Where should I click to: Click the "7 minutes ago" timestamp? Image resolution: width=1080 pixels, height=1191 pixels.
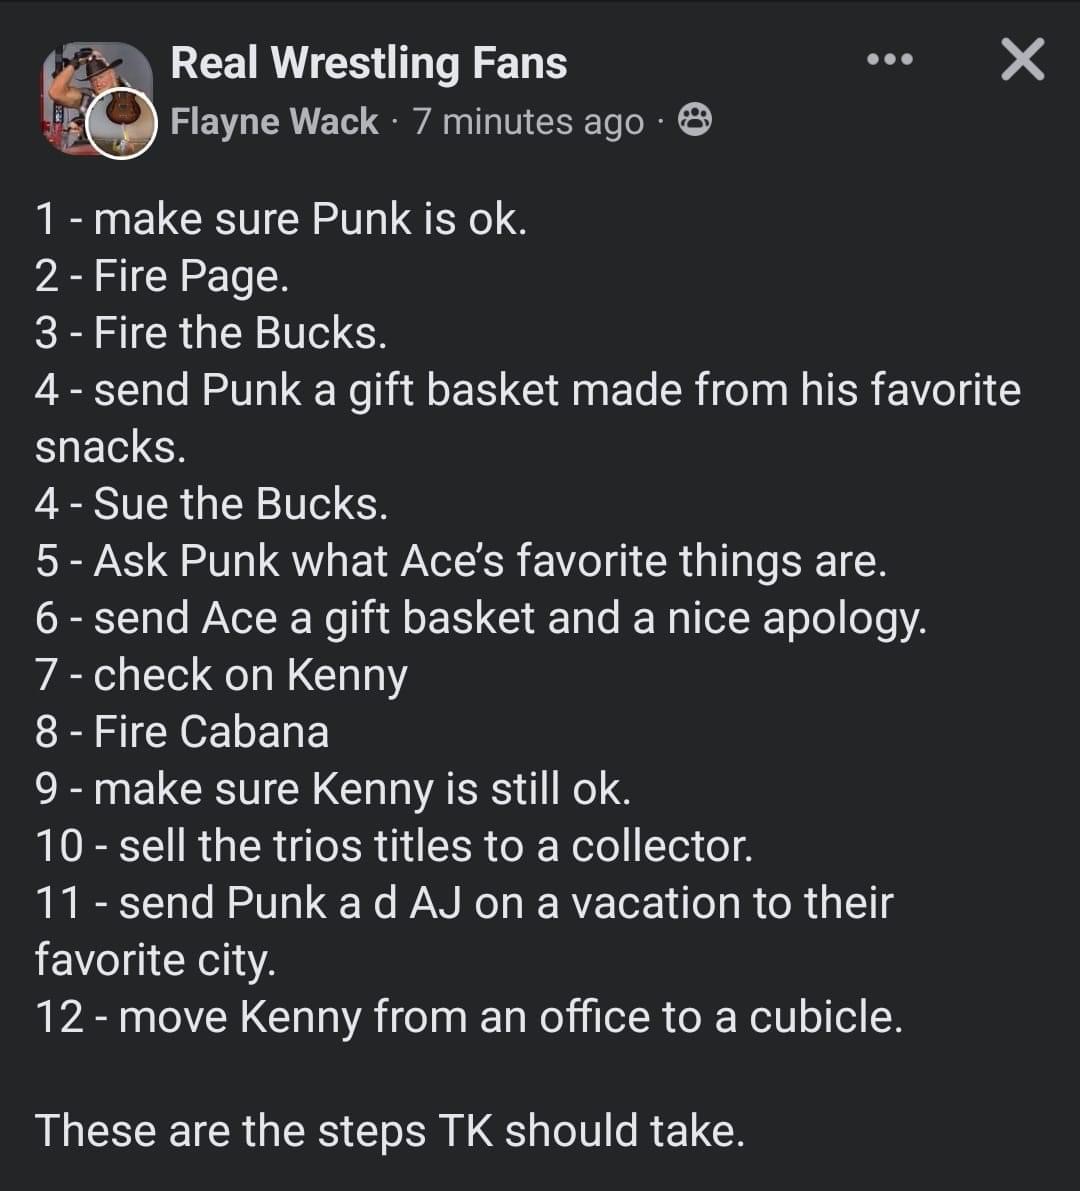(x=527, y=121)
